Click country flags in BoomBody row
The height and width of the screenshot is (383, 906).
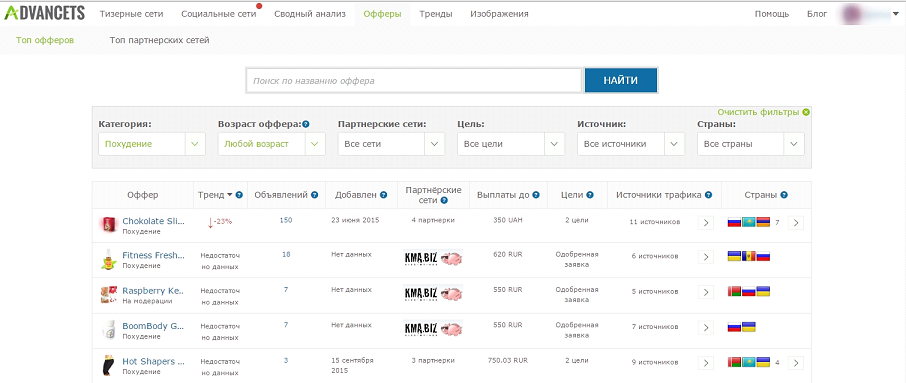[742, 327]
